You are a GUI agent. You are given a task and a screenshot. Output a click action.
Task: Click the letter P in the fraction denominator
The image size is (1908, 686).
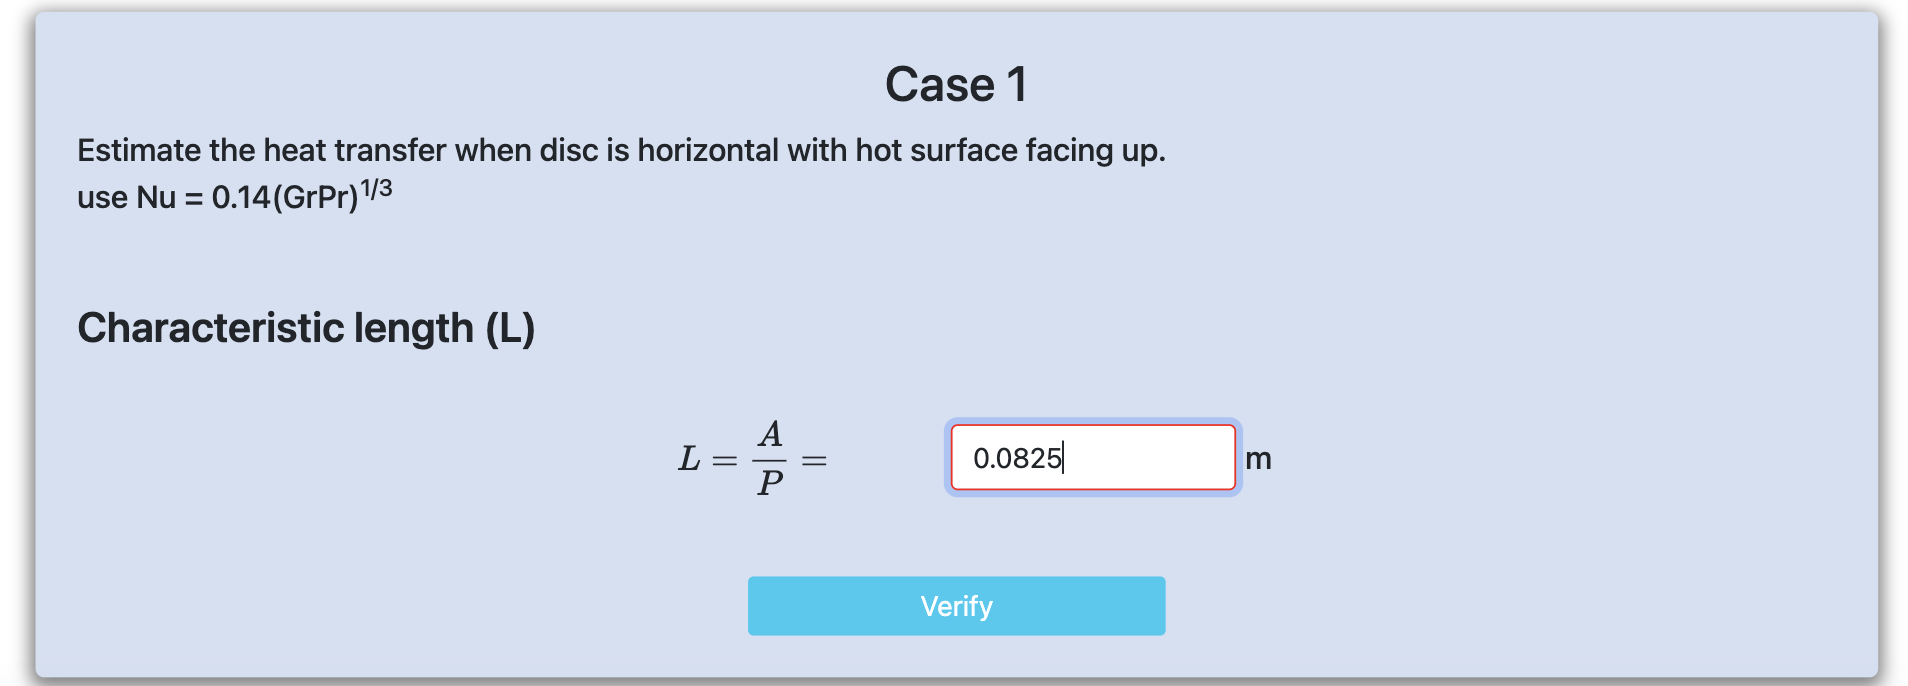coord(770,483)
